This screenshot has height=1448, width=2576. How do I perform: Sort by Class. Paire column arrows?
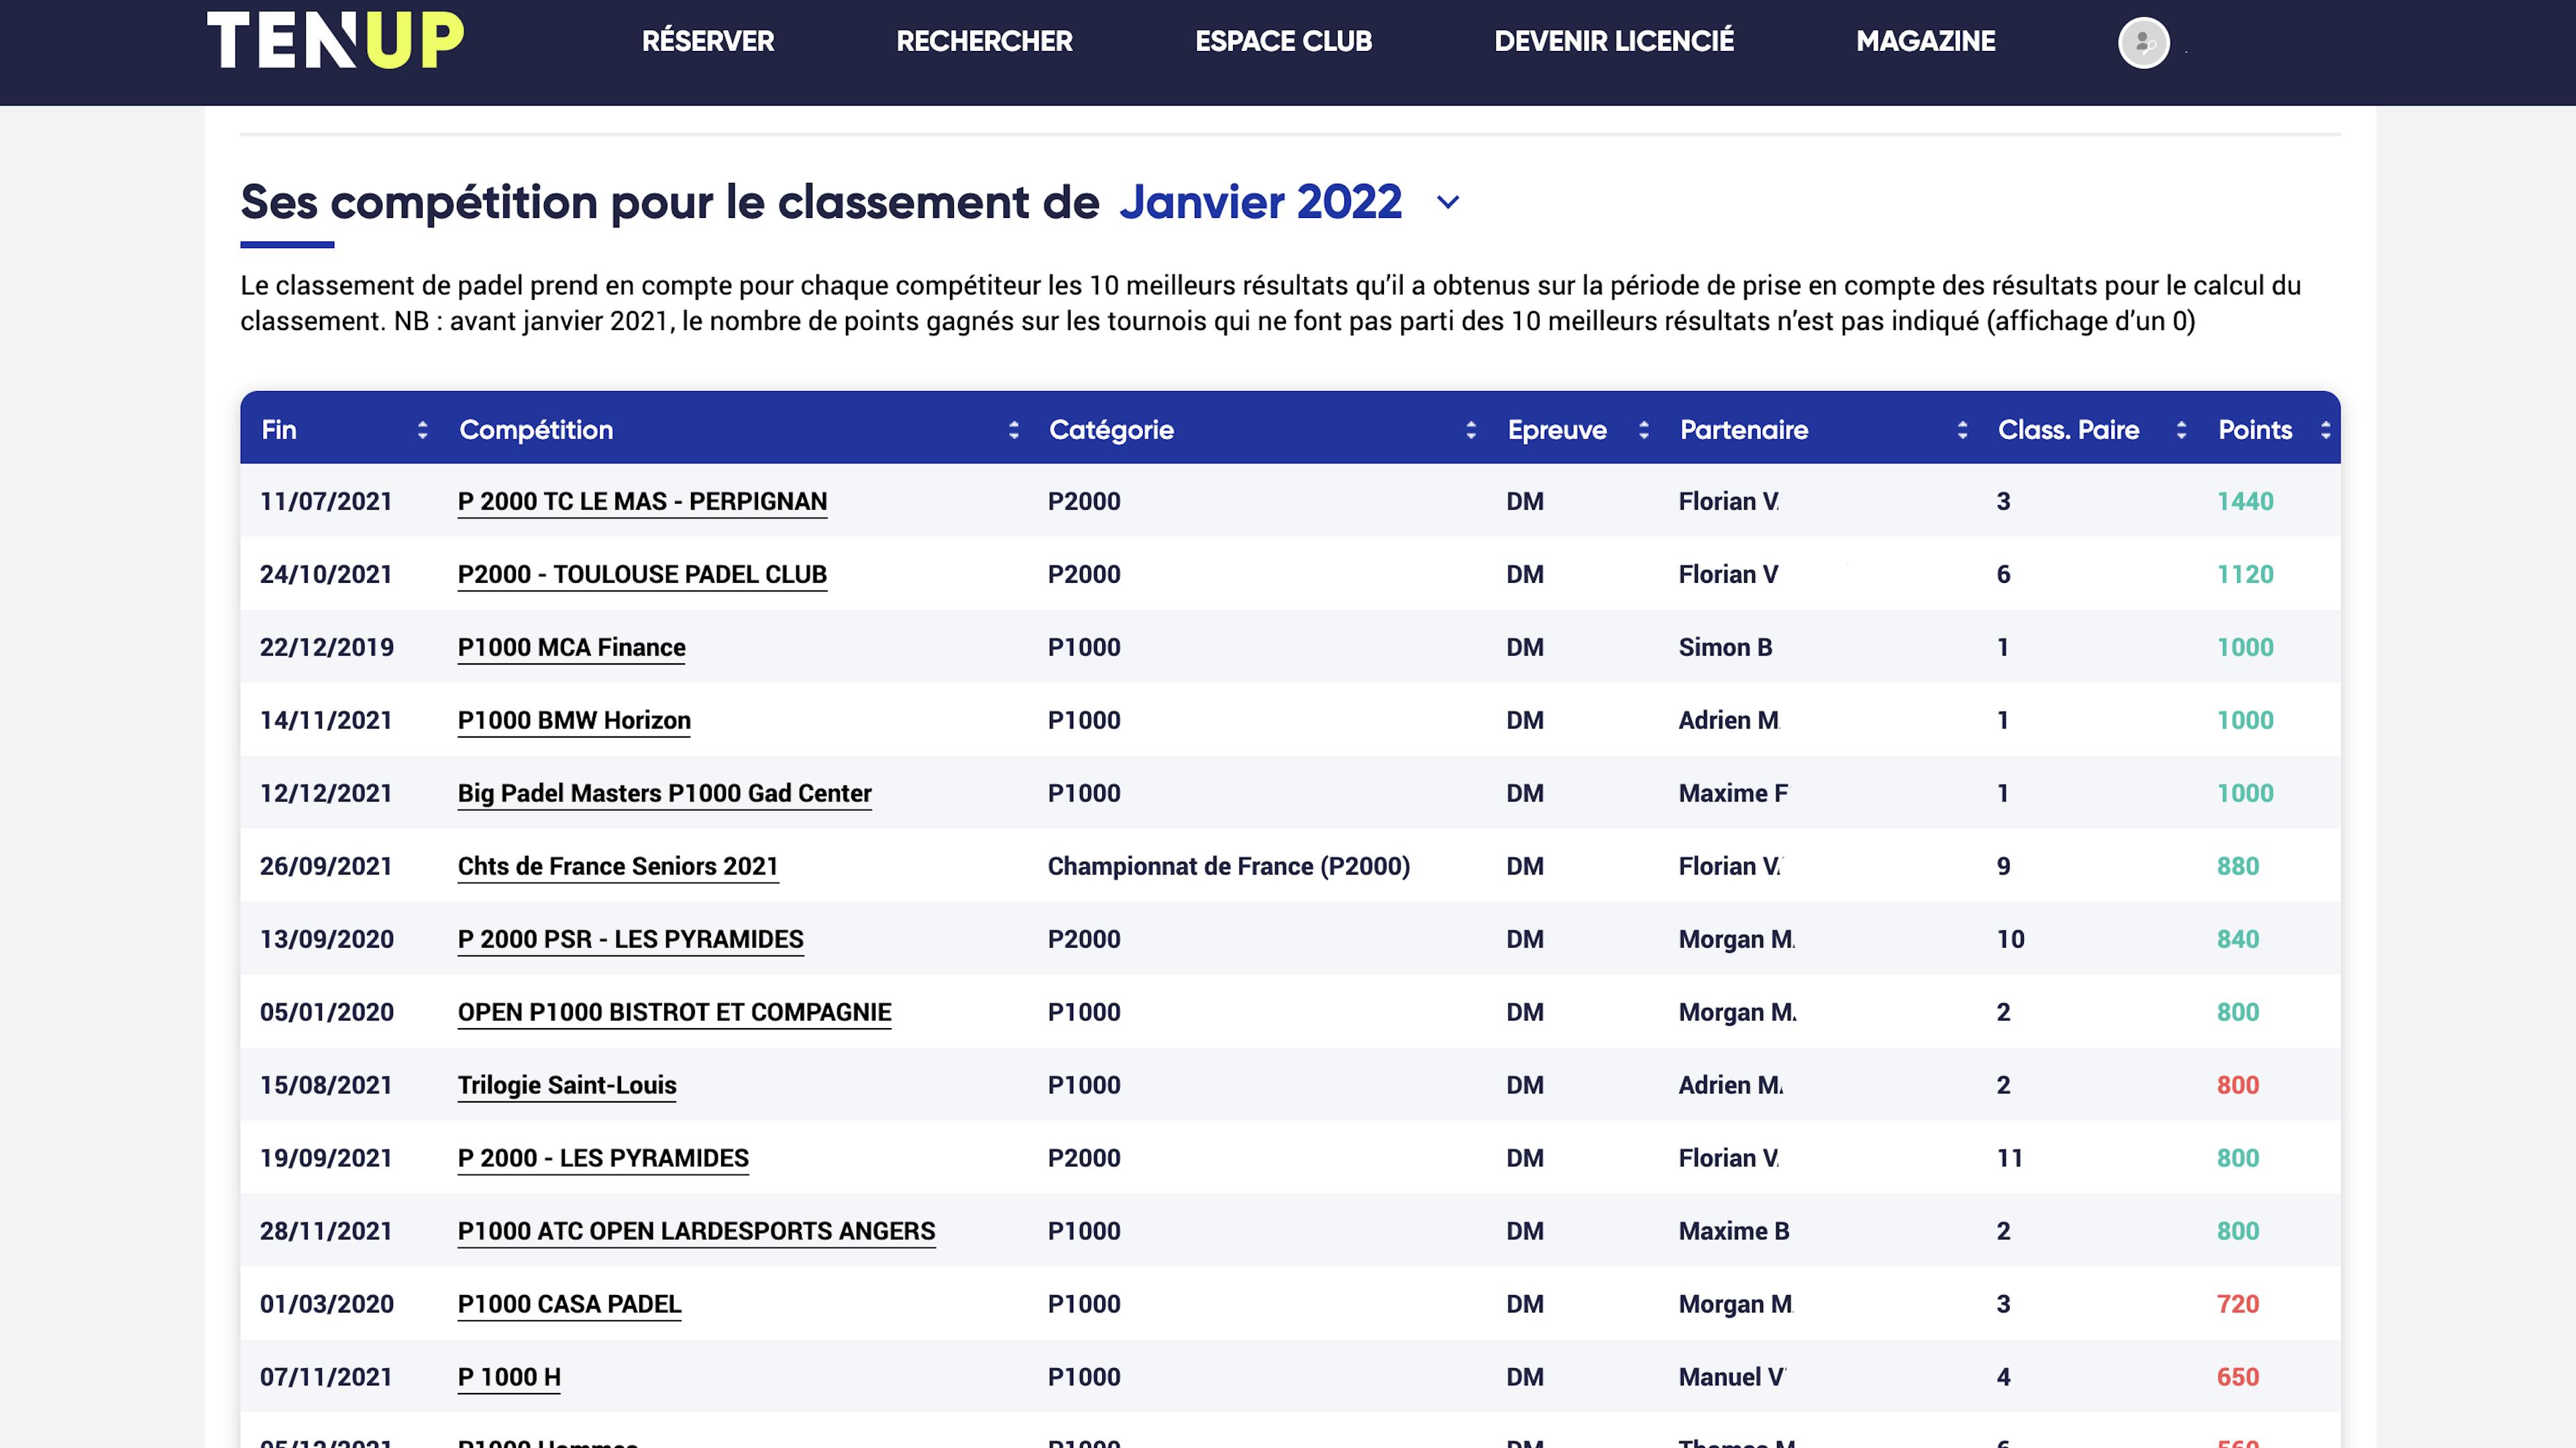coord(2181,430)
